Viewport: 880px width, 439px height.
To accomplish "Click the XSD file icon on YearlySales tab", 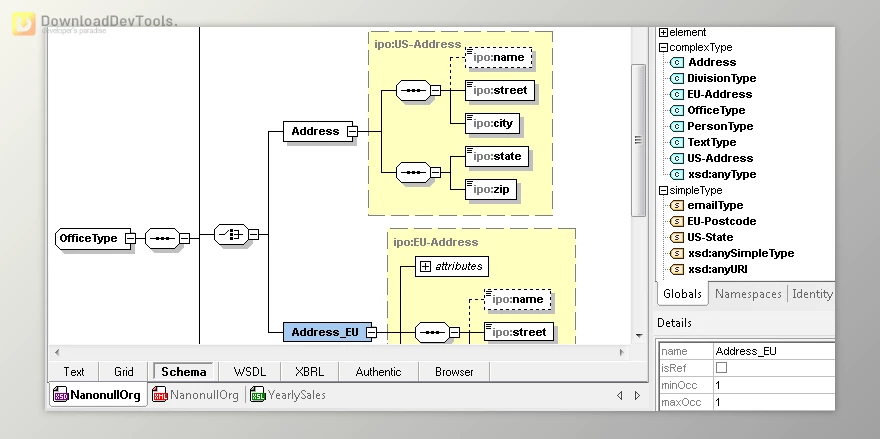I will (x=257, y=395).
